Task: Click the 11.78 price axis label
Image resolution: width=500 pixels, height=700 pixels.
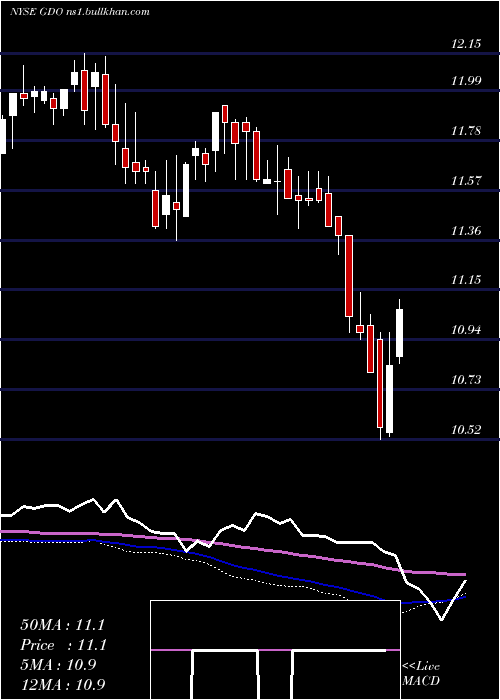Action: [466, 131]
